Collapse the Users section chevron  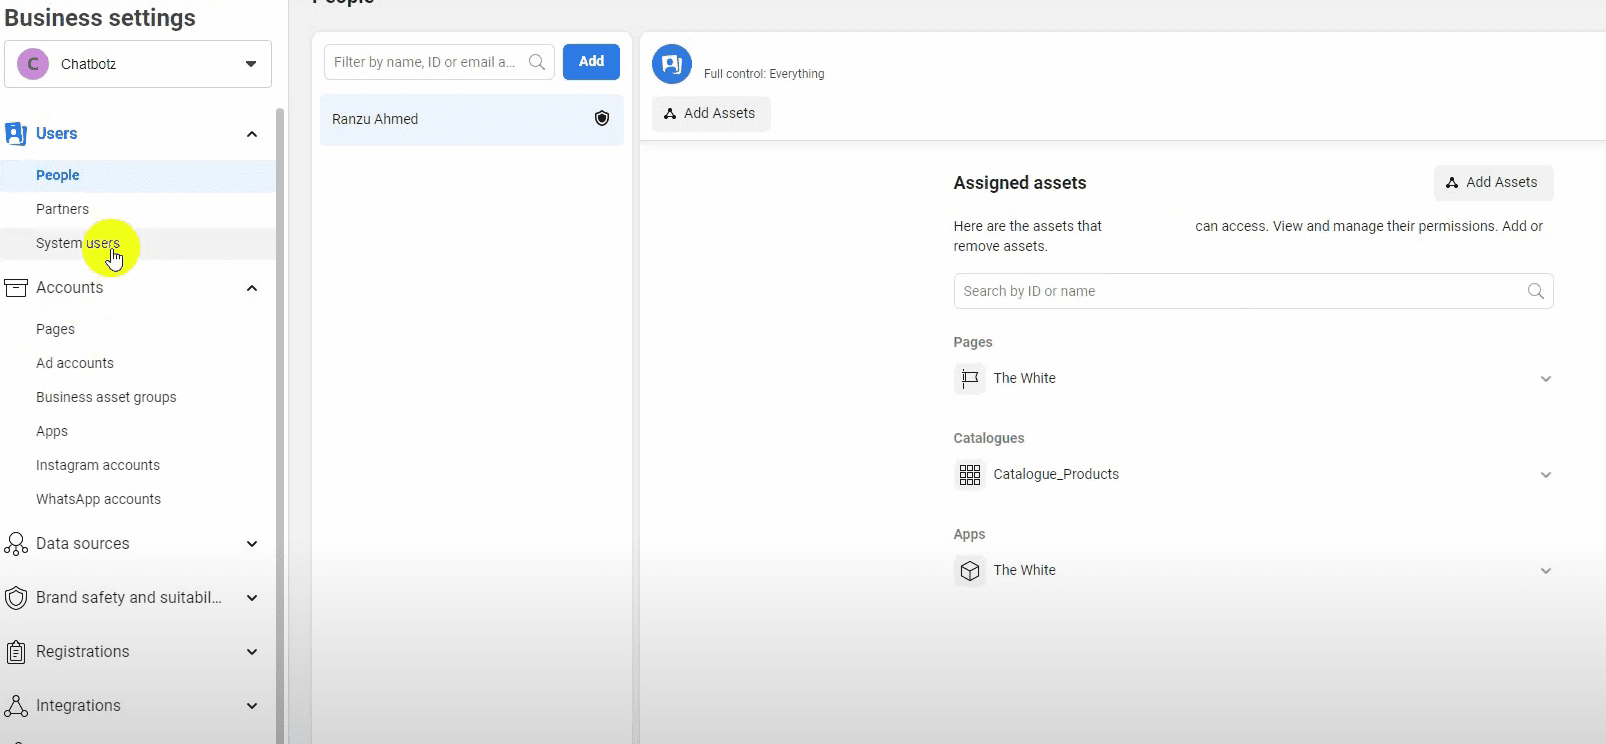click(252, 134)
